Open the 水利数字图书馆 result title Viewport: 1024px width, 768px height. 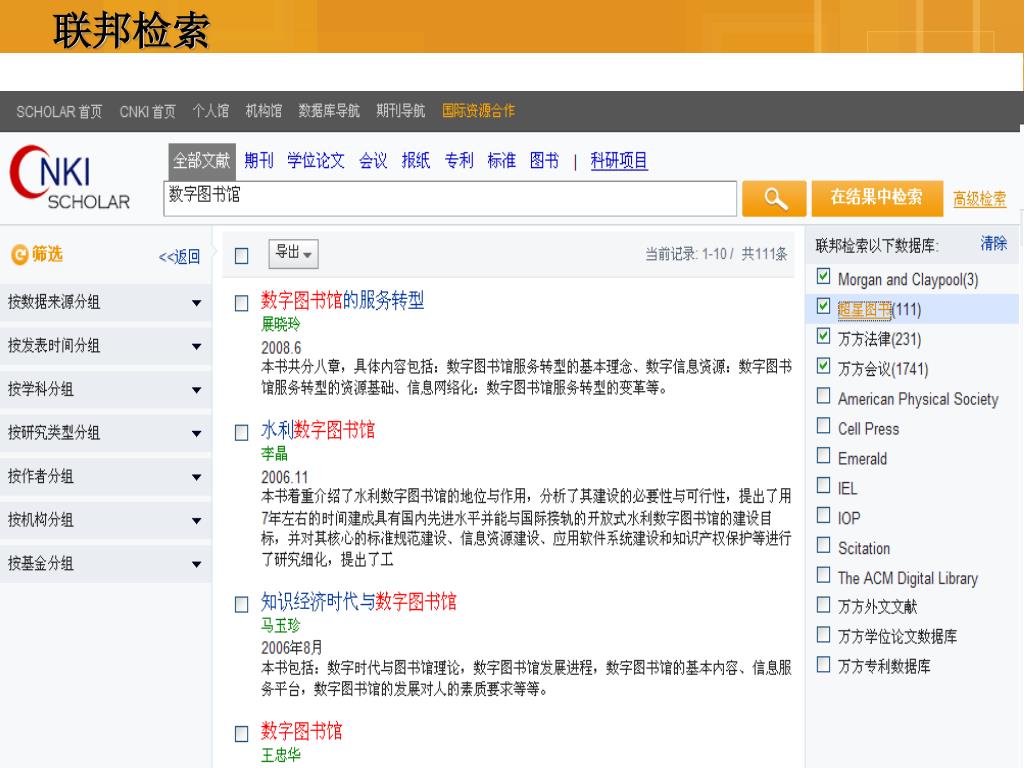(x=317, y=430)
